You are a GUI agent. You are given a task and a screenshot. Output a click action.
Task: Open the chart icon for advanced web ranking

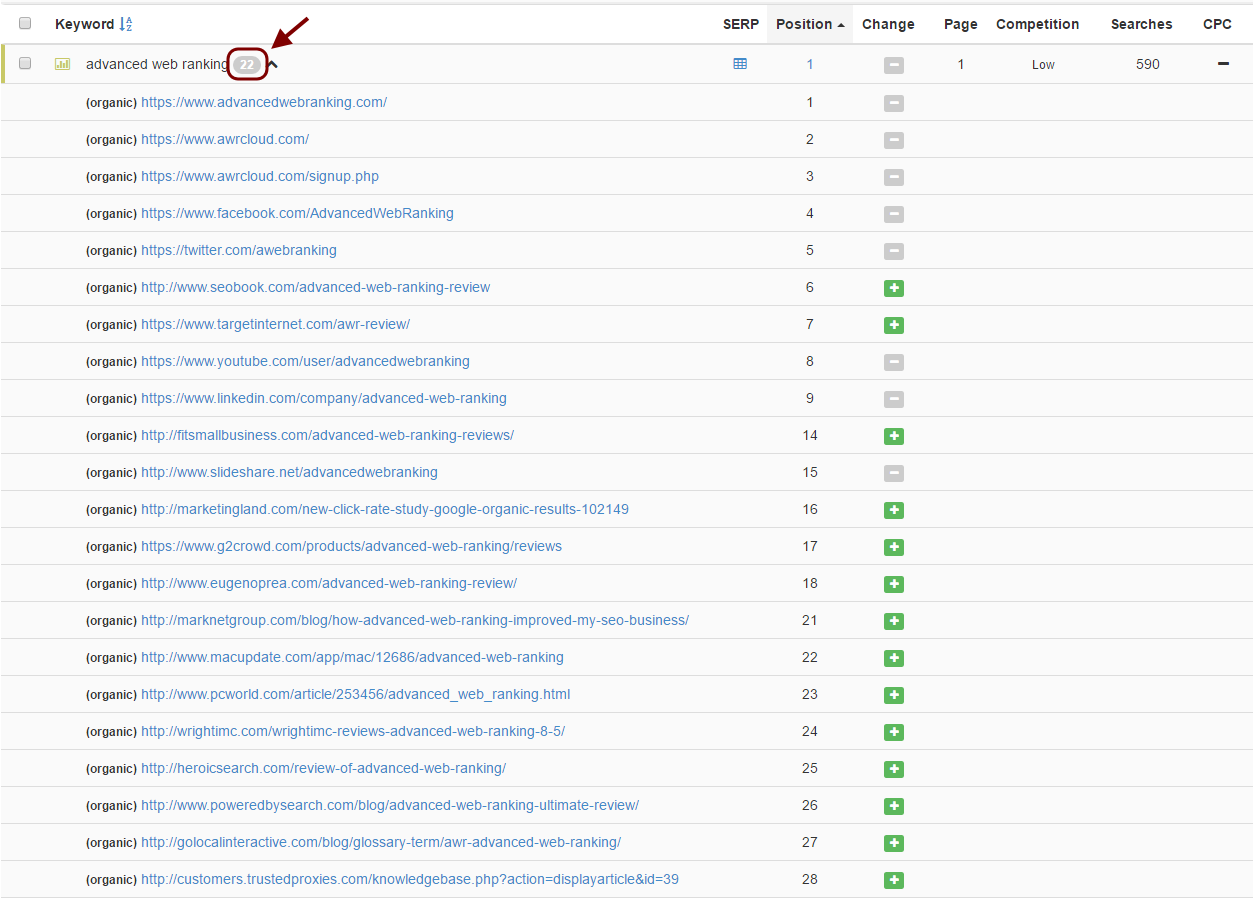(62, 64)
